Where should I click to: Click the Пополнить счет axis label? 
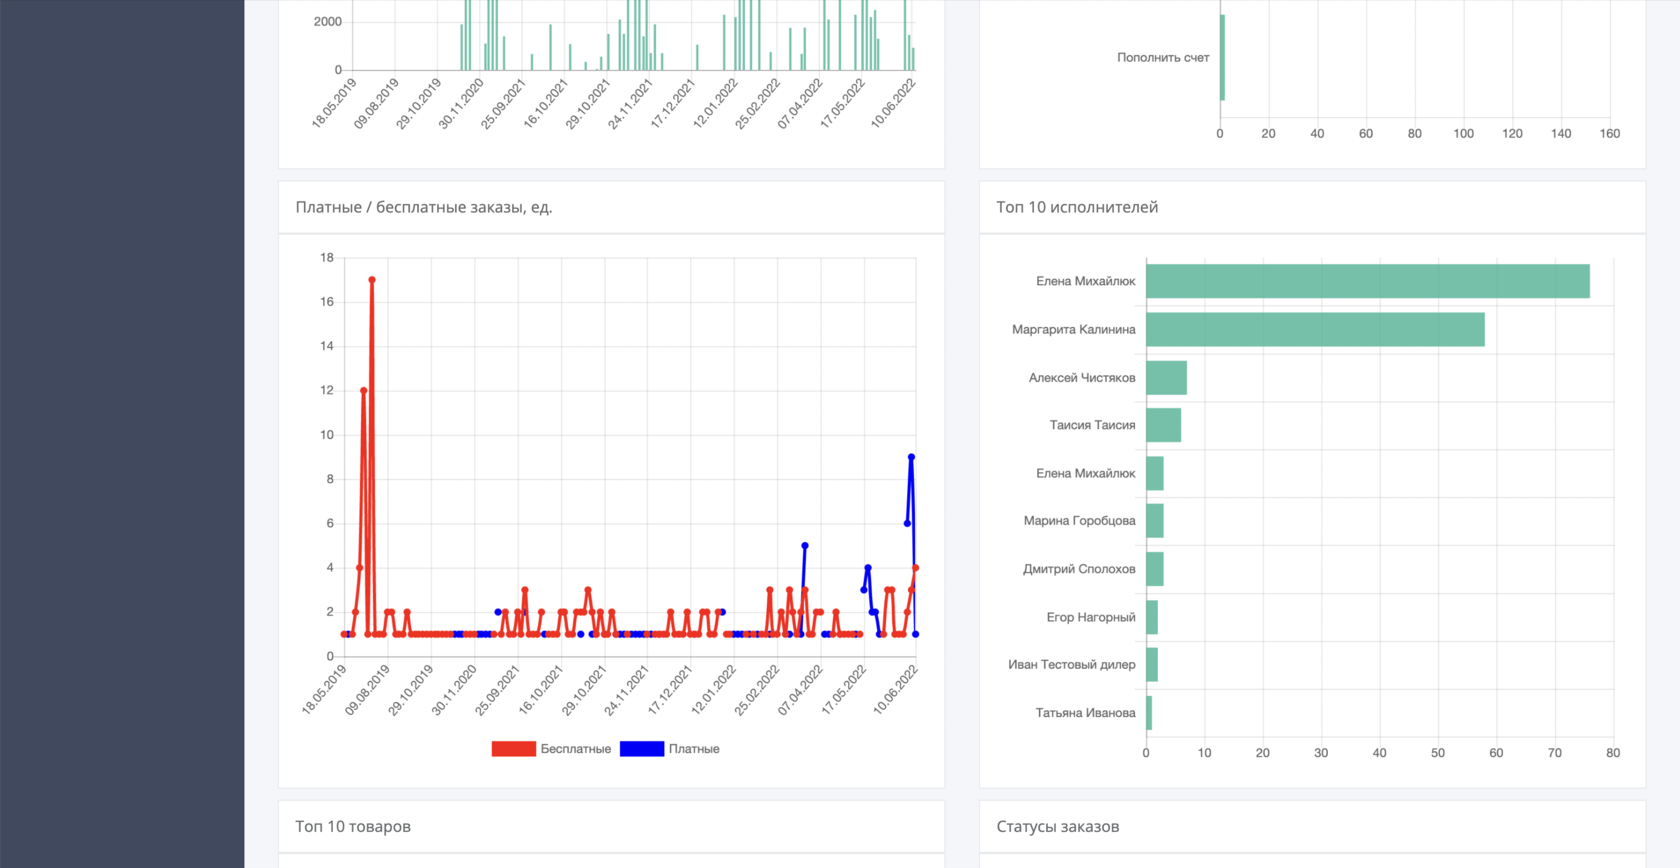[1163, 57]
